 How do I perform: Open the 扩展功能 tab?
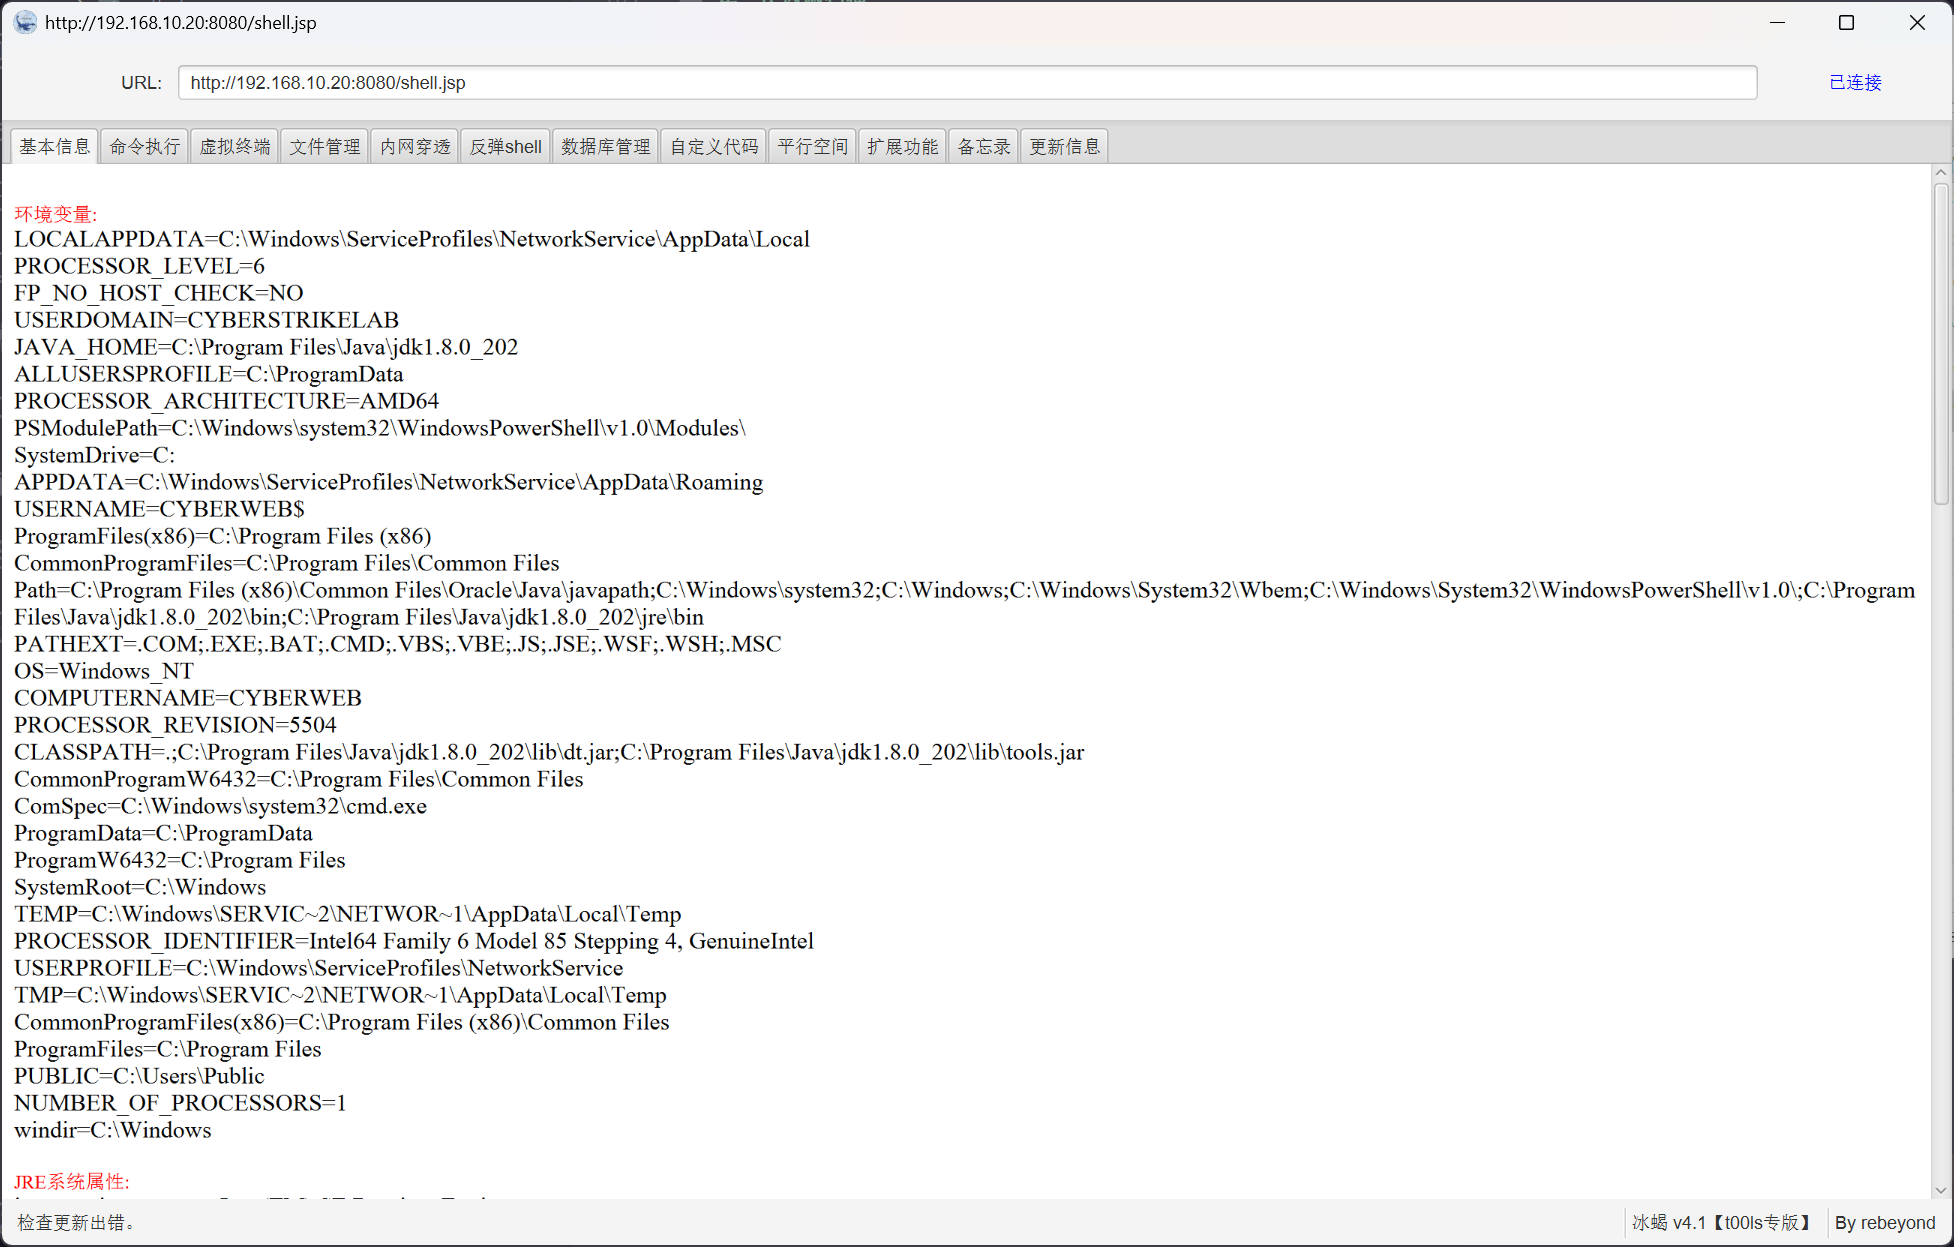[x=902, y=147]
